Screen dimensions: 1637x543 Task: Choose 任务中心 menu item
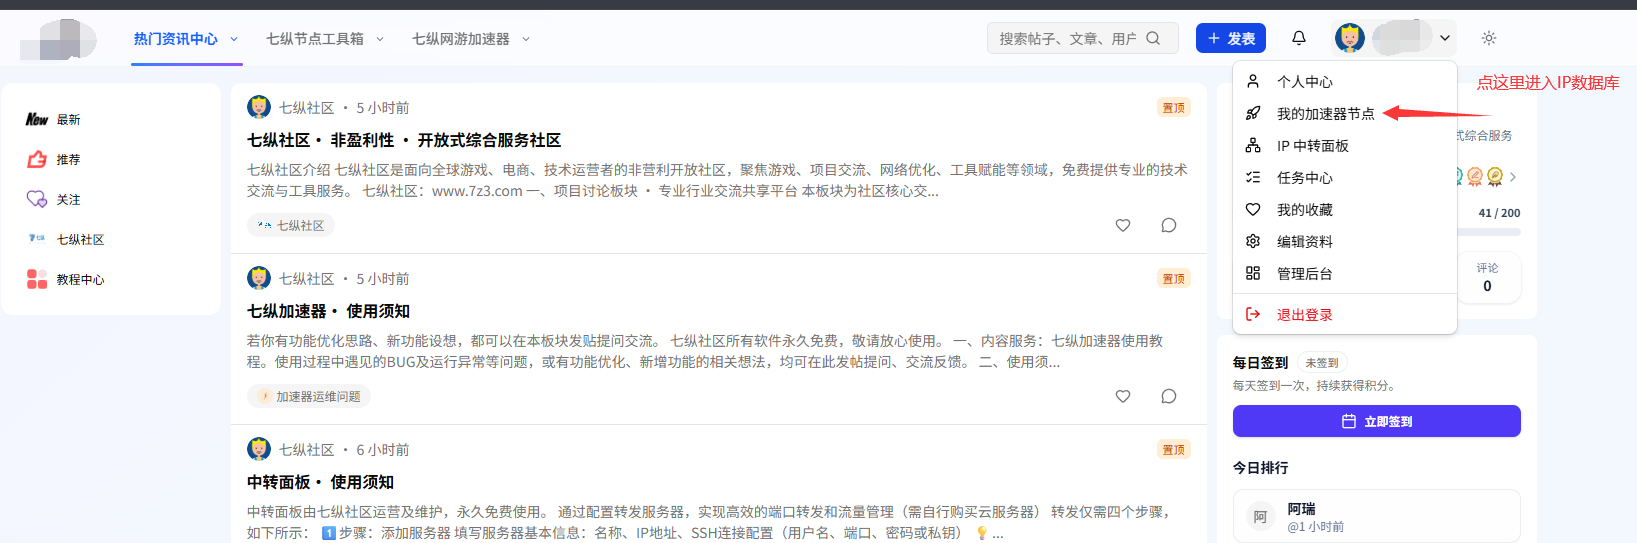1345,177
